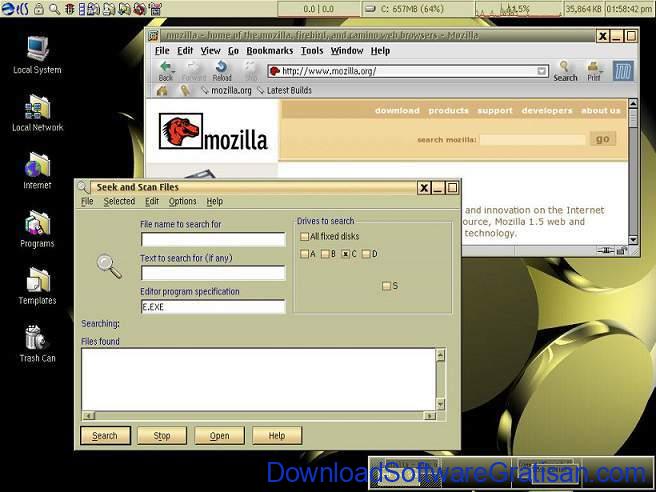Viewport: 656px width, 492px height.
Task: Click Mozilla Forward arrow button
Action: pos(193,71)
